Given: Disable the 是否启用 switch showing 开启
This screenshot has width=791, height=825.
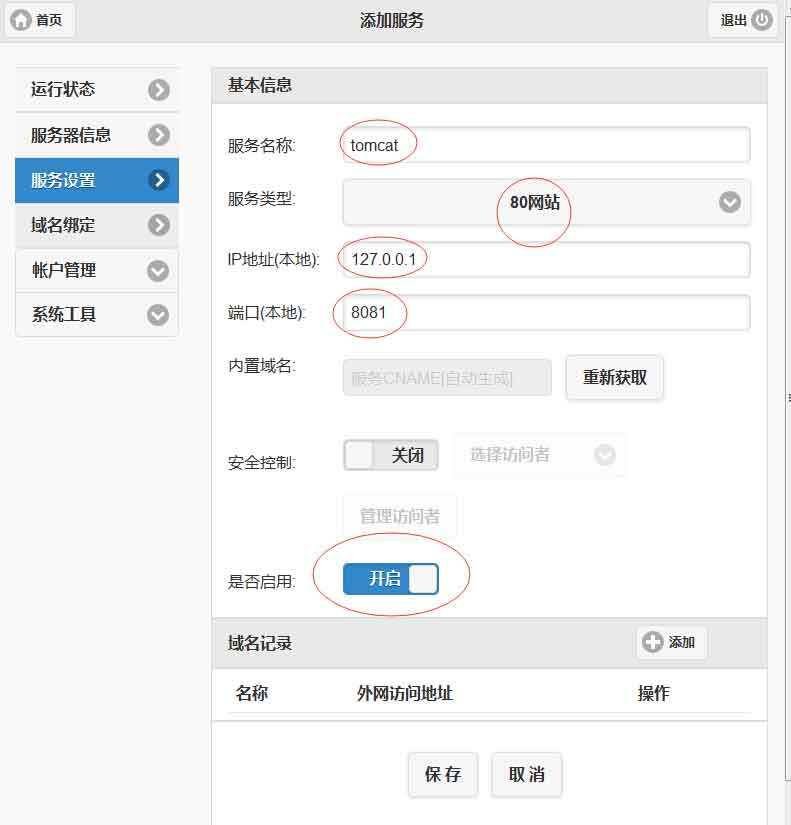Looking at the screenshot, I should (391, 579).
